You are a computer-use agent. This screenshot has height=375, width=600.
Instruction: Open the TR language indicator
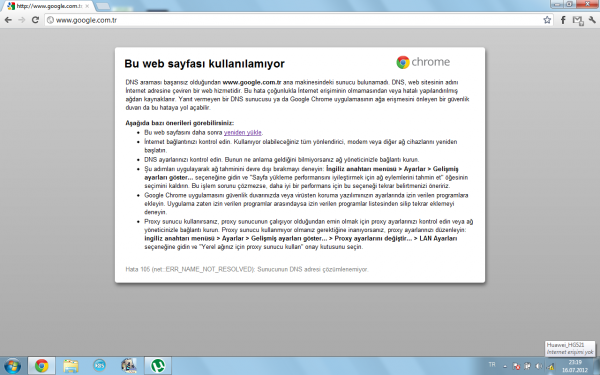492,365
